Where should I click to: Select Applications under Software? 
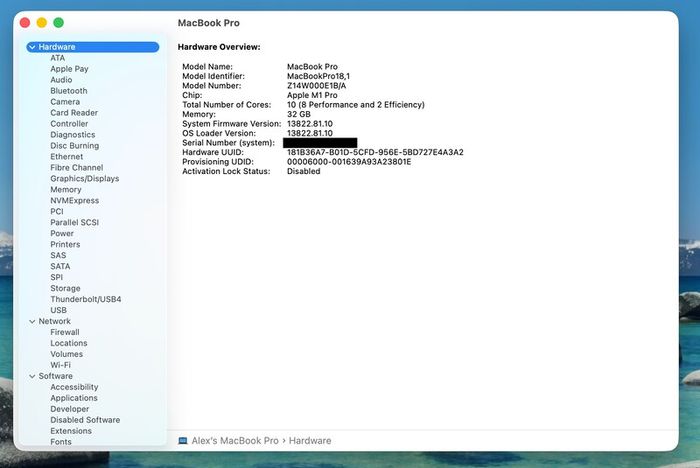click(74, 398)
